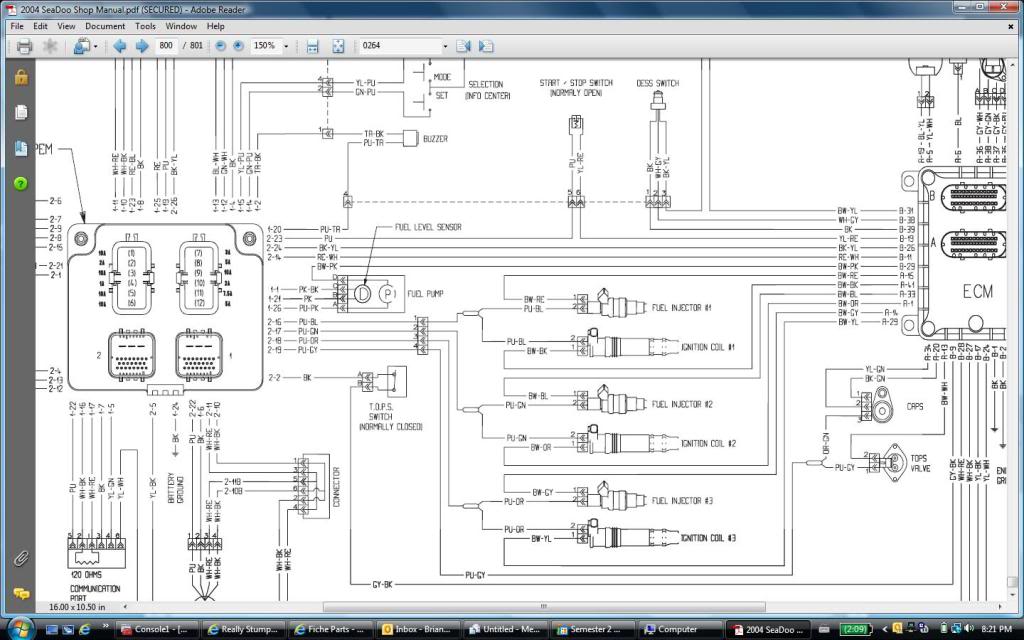Click the page number field showing 800
This screenshot has height=640, width=1024.
tap(166, 46)
